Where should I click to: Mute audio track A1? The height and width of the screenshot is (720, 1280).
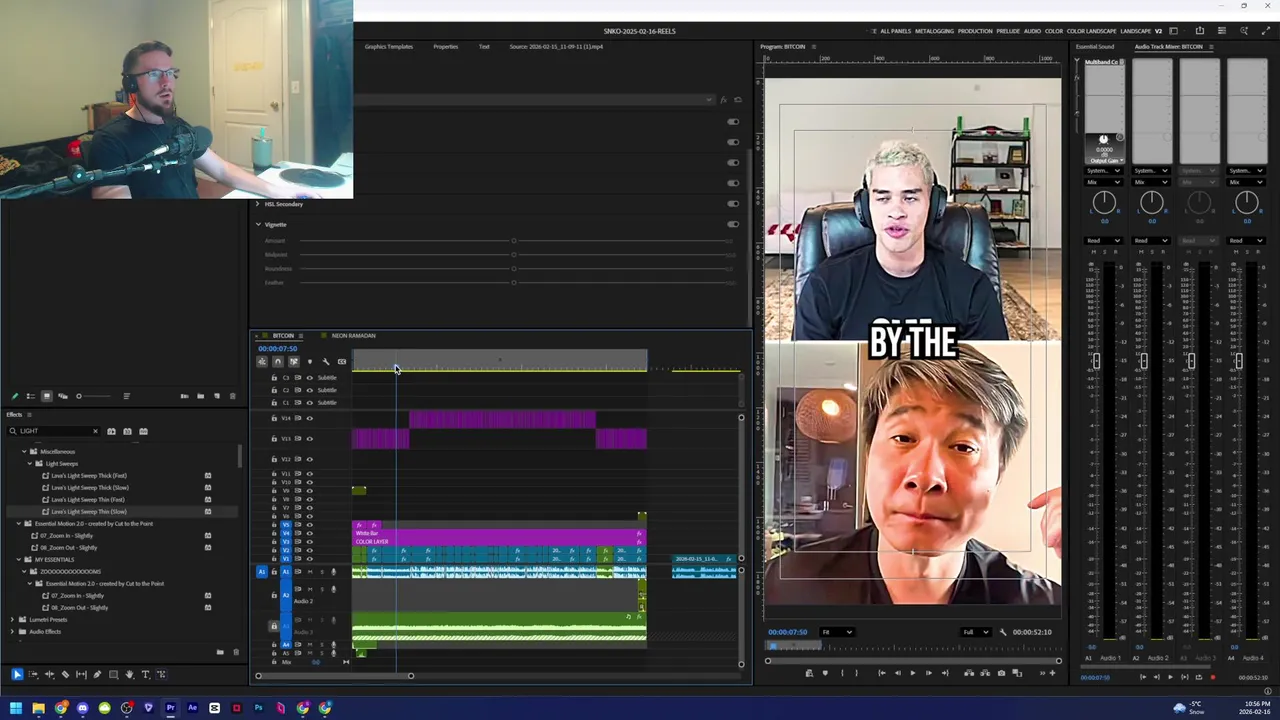tap(309, 572)
